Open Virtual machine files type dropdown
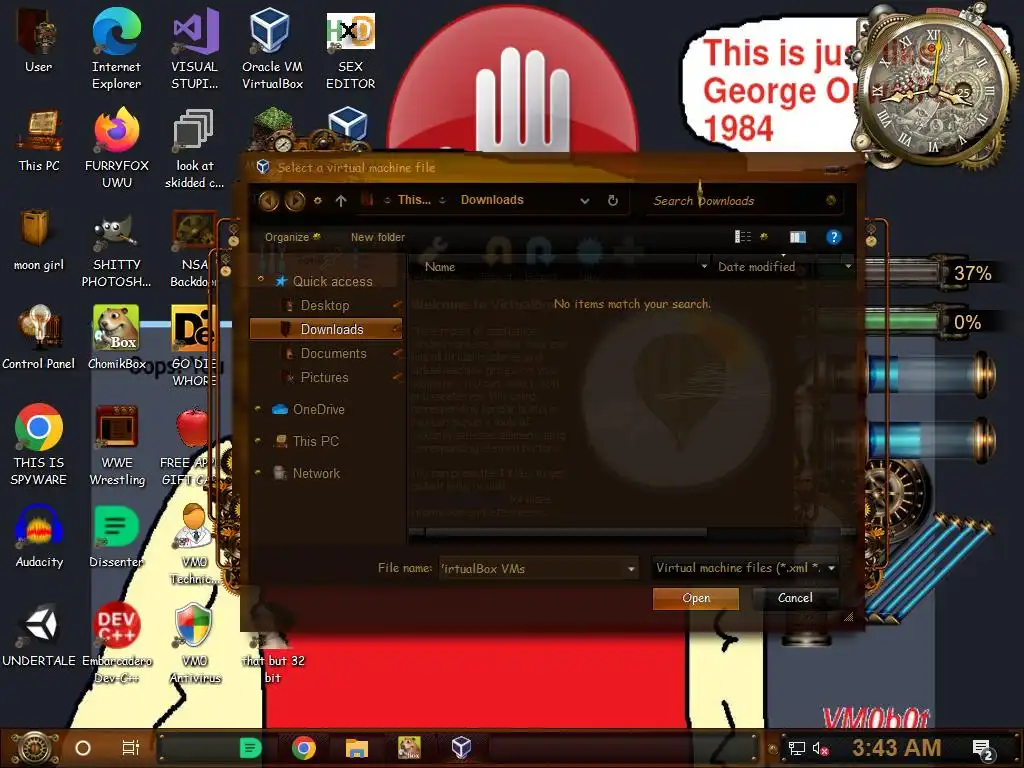The width and height of the screenshot is (1024, 768). (831, 568)
